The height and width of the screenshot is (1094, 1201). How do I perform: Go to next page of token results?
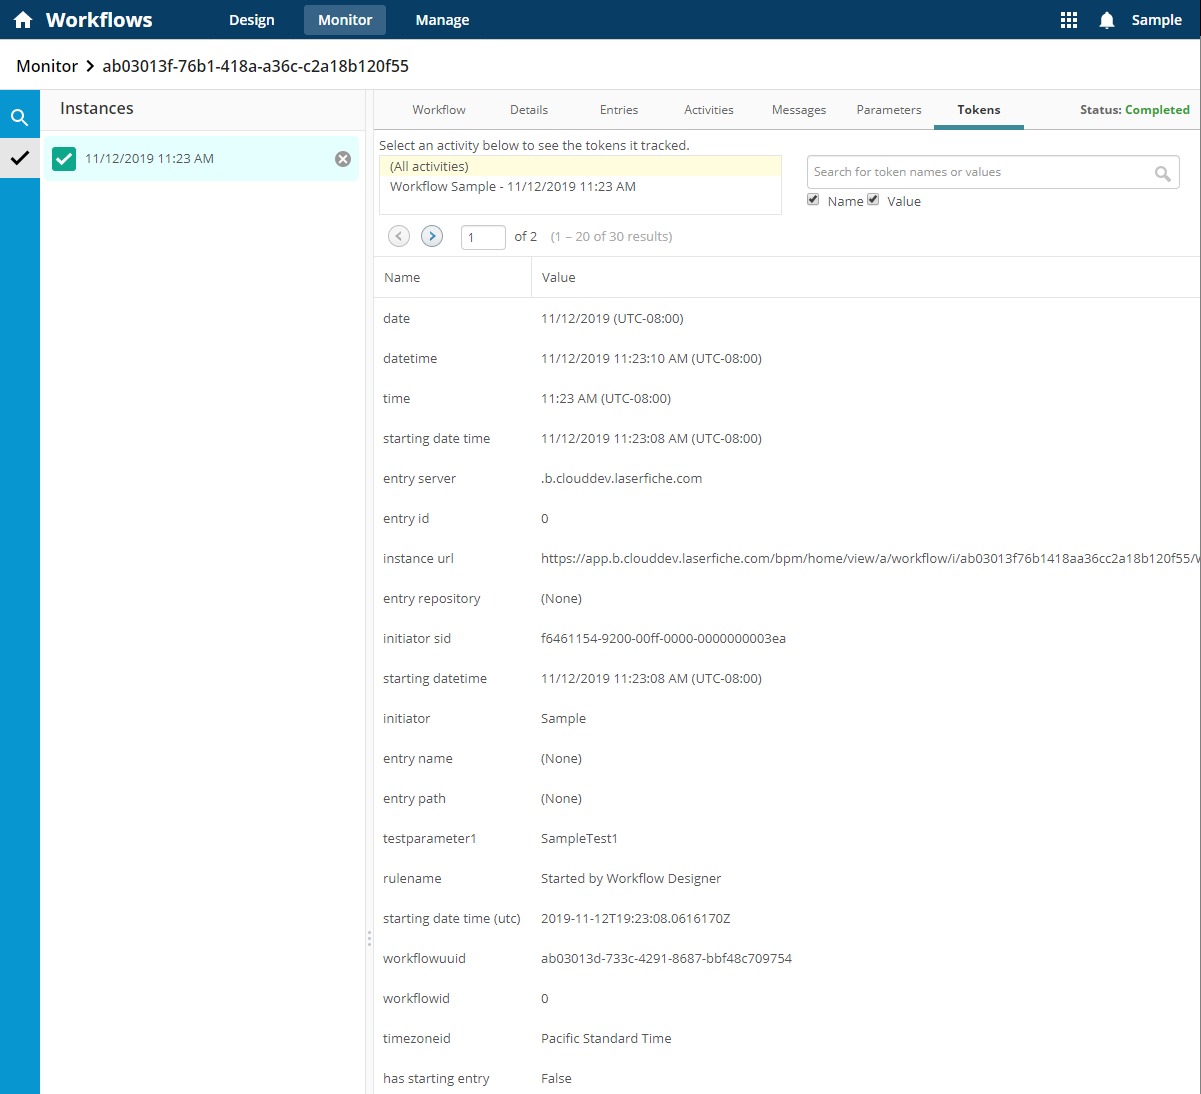(x=432, y=236)
